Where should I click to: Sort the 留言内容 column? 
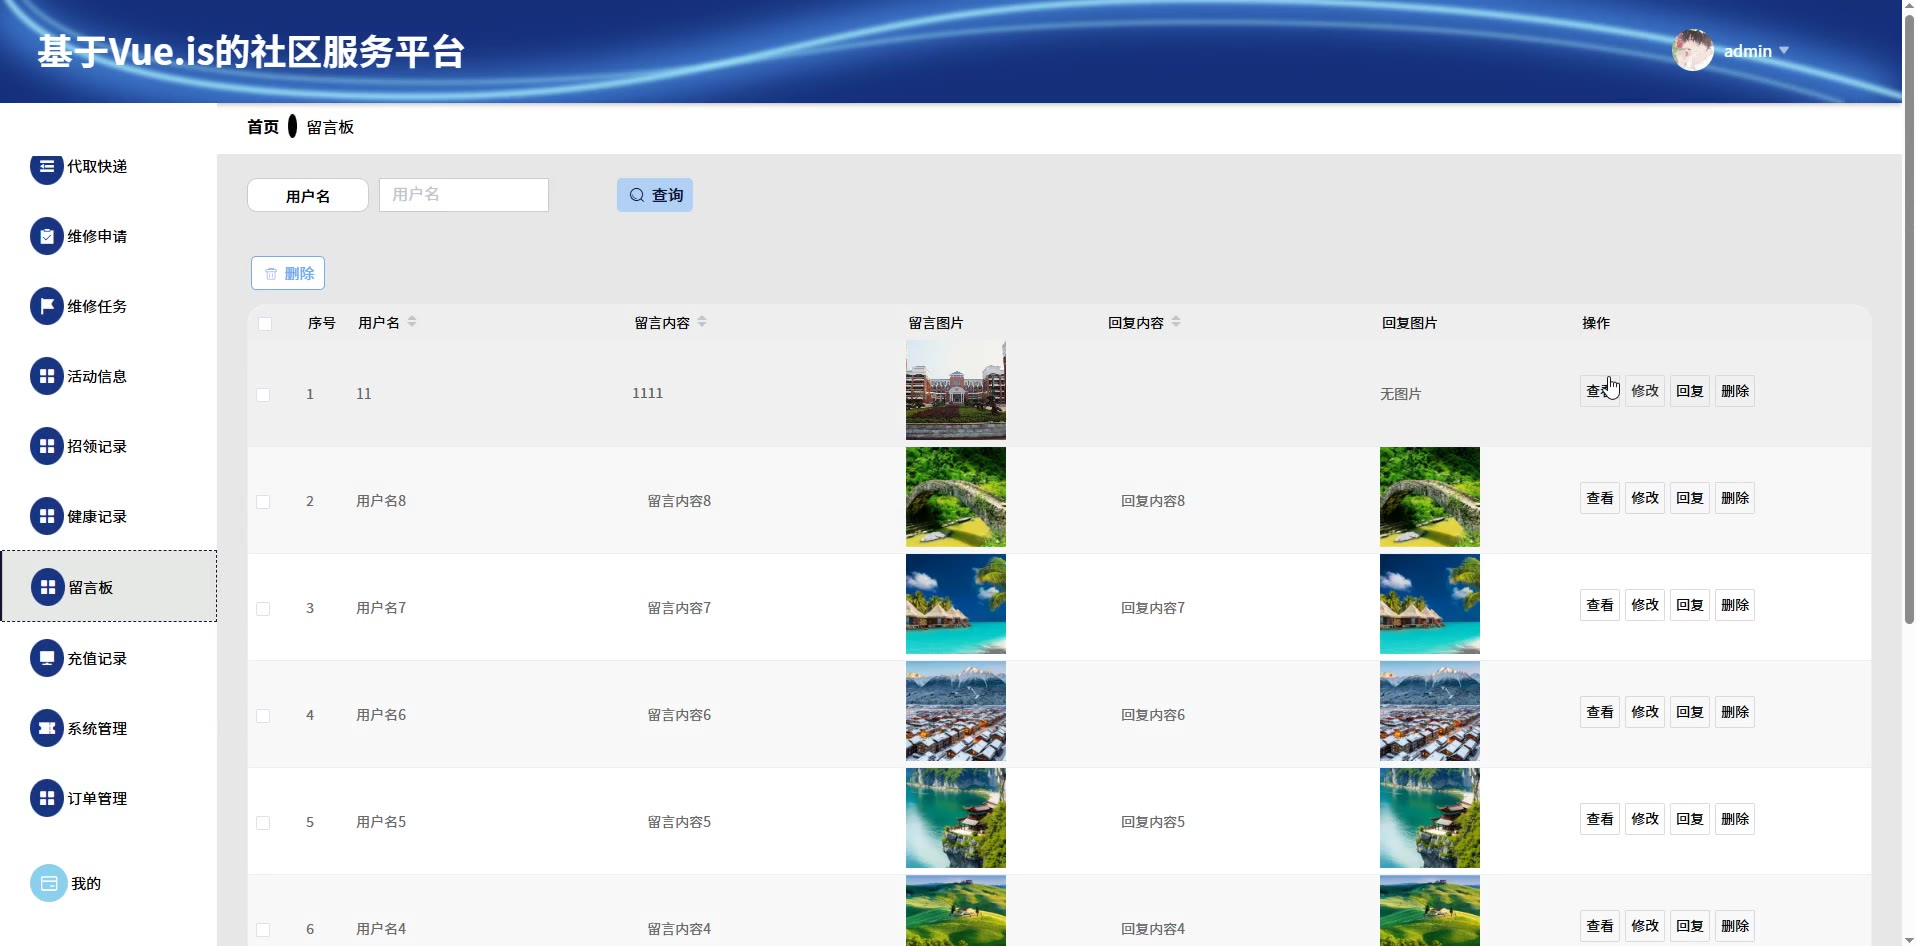pos(702,322)
